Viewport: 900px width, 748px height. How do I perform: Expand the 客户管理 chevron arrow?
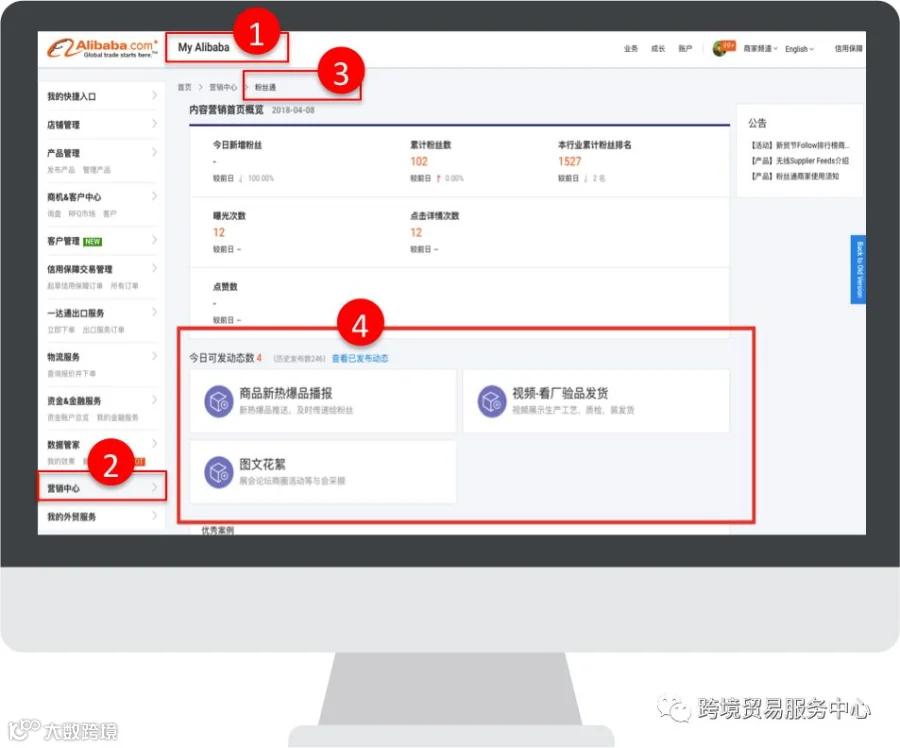tap(154, 241)
